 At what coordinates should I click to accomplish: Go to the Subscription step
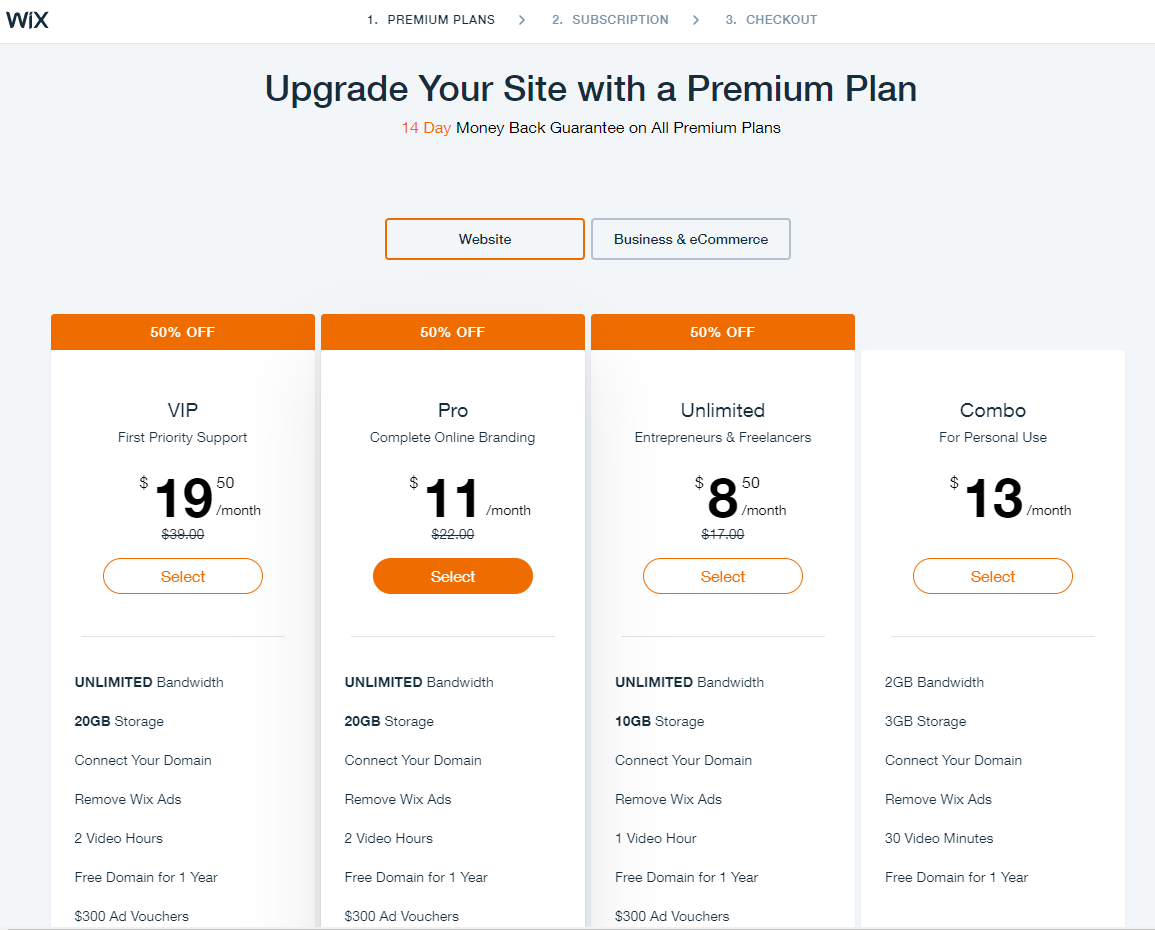coord(610,20)
